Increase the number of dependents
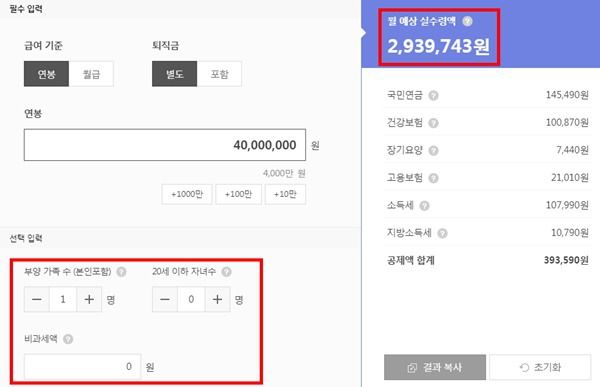Viewport: 600px width, 387px height. [x=89, y=299]
